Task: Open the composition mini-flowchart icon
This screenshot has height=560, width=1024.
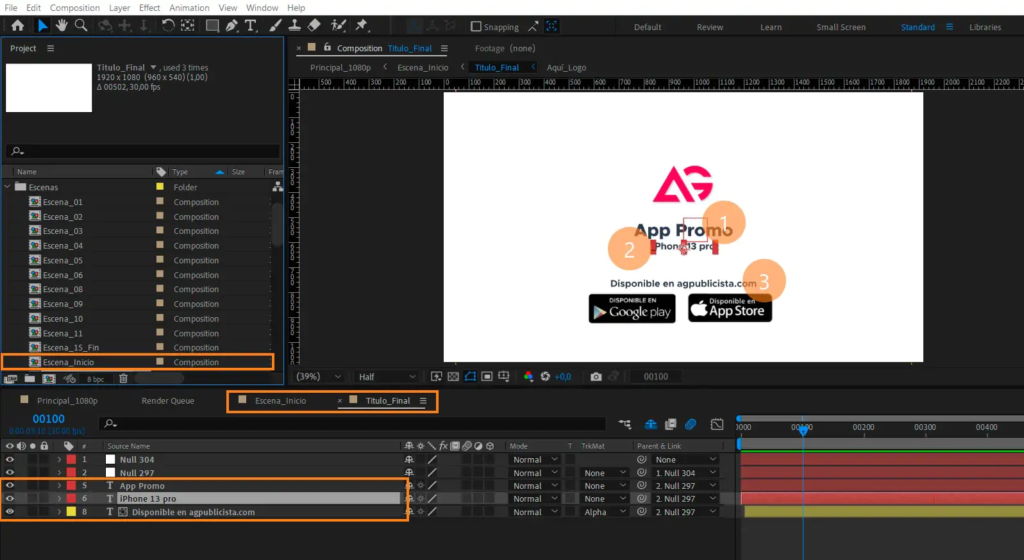Action: 625,424
